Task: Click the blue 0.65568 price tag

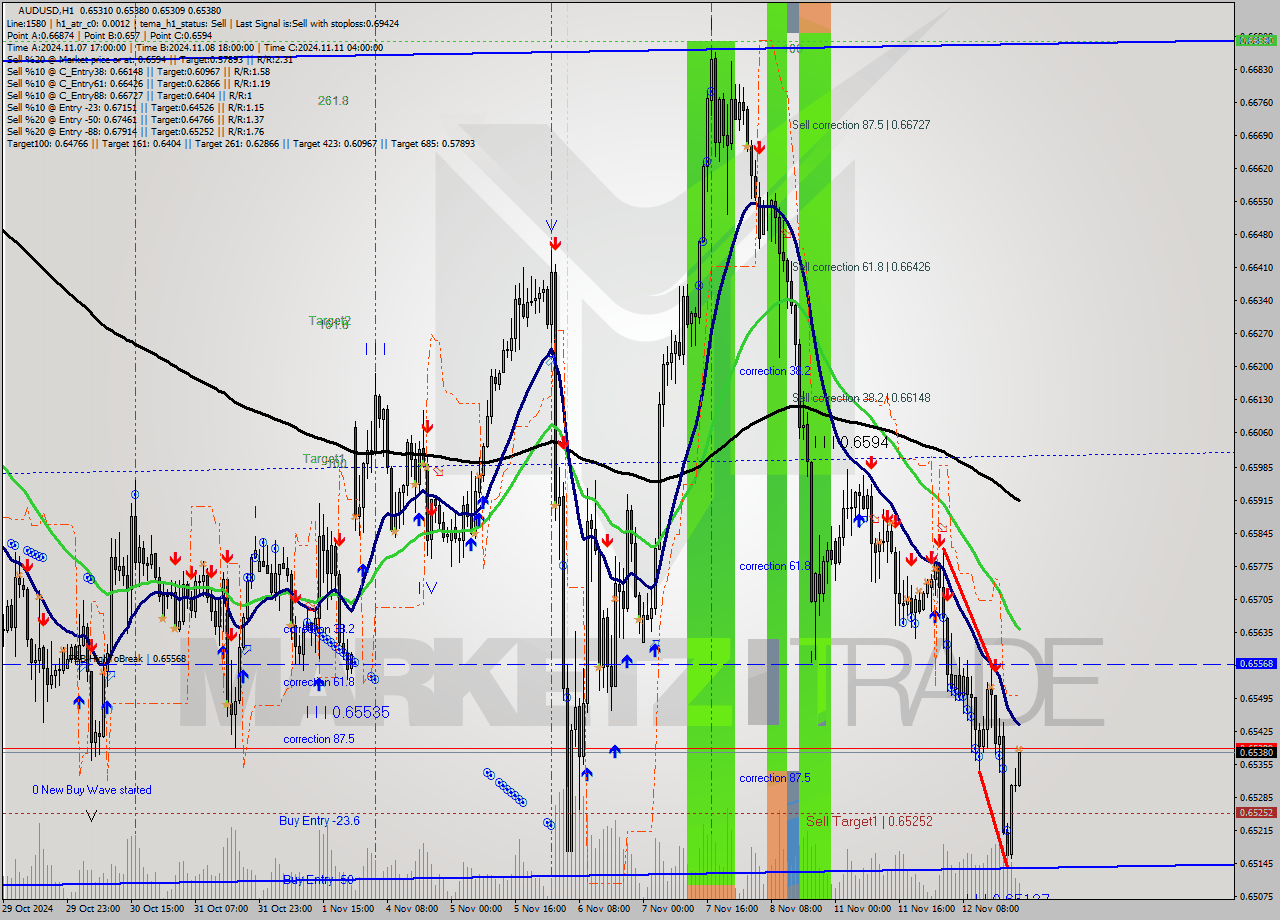Action: tap(1256, 663)
